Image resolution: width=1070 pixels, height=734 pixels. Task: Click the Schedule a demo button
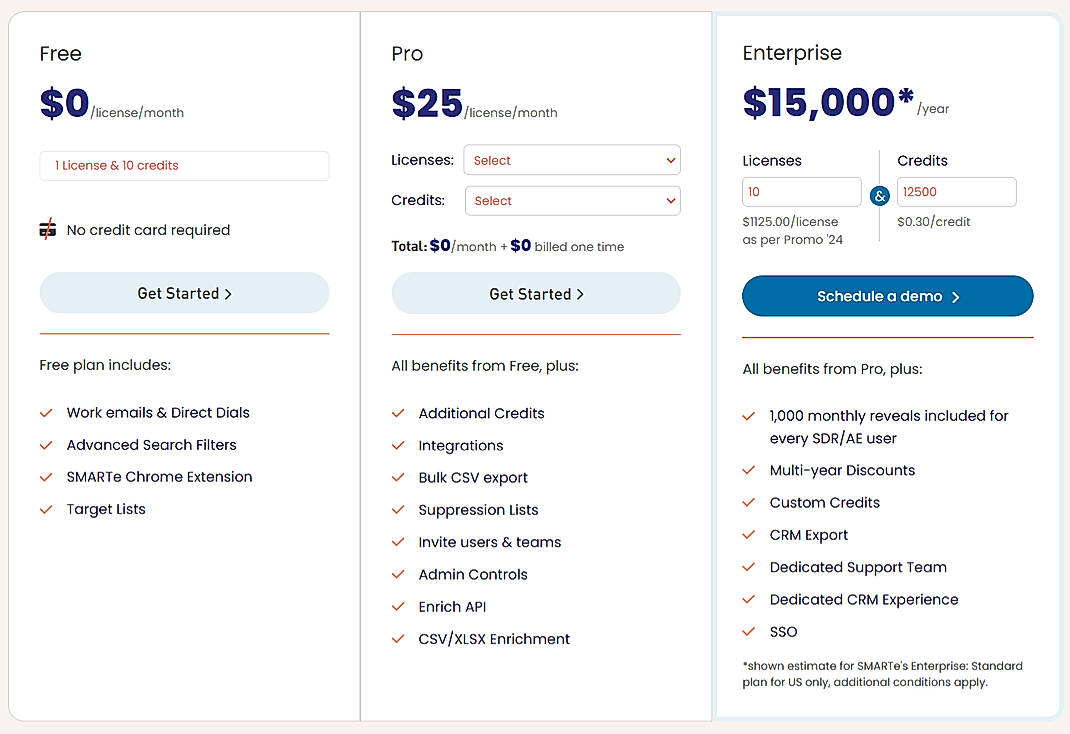tap(887, 296)
